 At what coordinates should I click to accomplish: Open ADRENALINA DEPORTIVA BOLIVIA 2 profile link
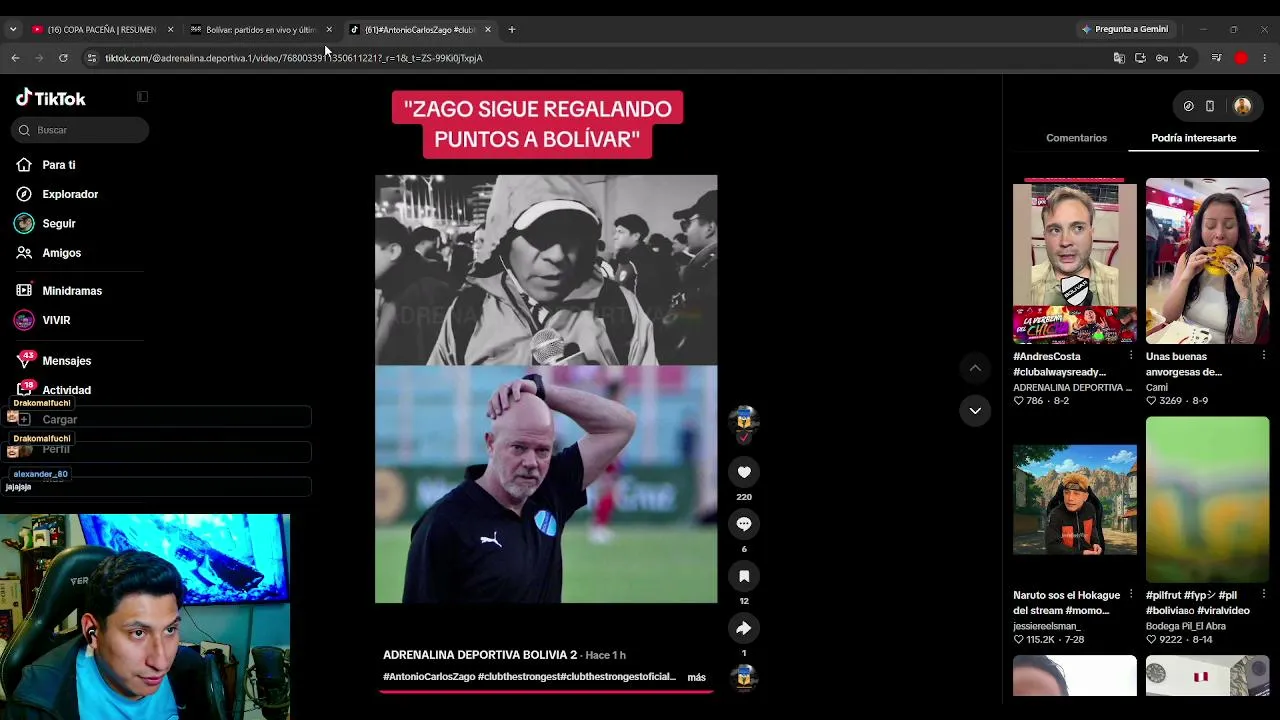[x=480, y=655]
